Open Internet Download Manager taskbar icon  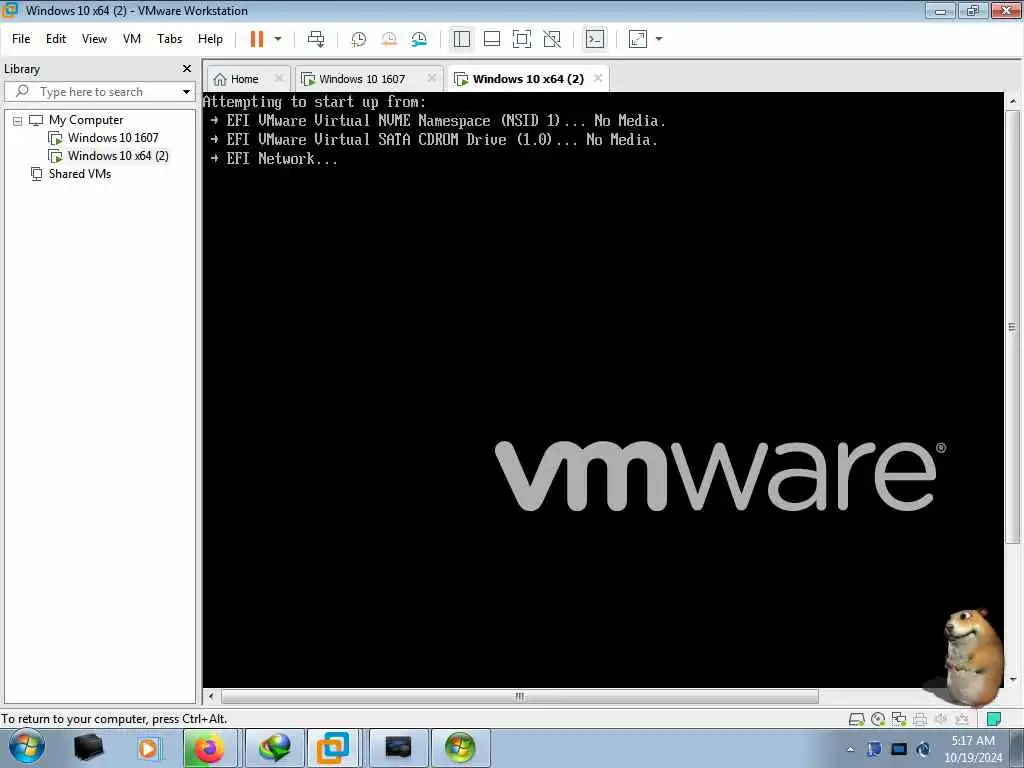point(274,748)
